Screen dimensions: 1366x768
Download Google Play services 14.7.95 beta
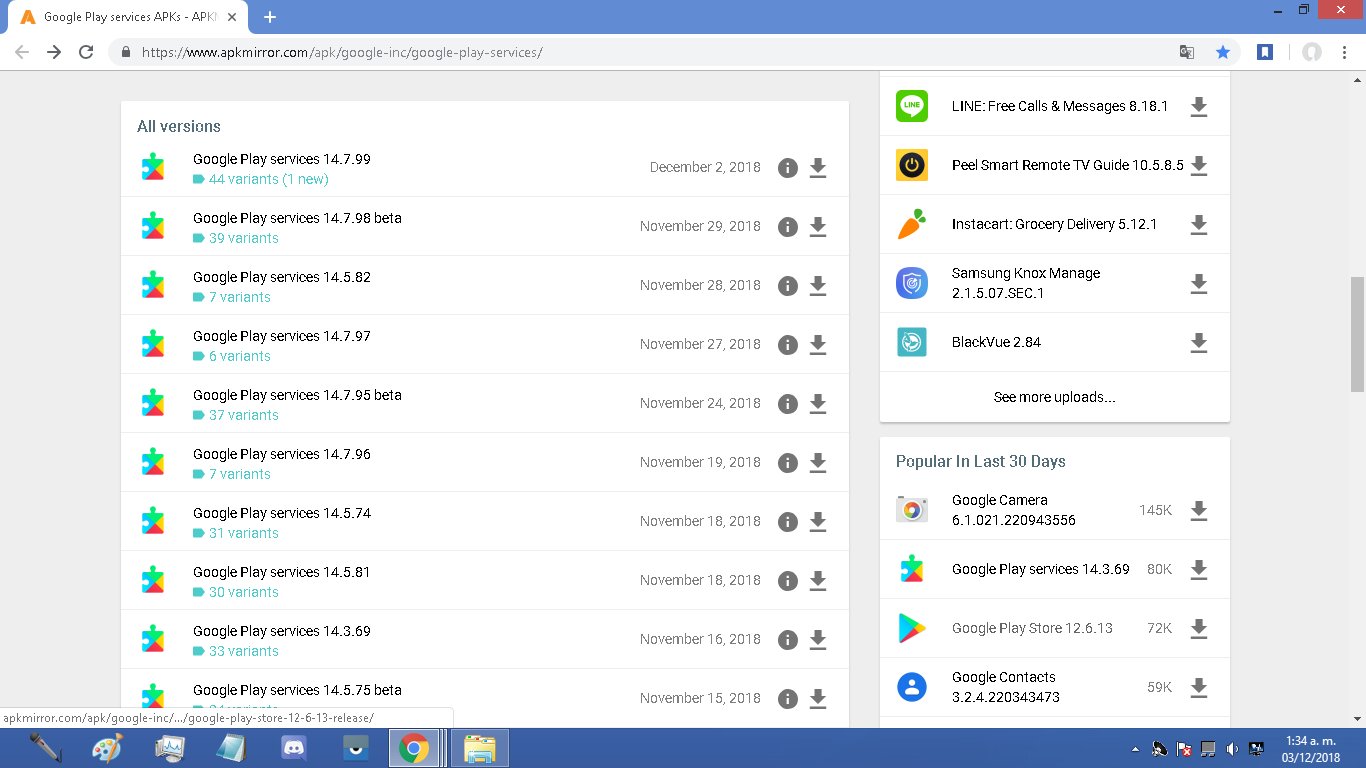pyautogui.click(x=817, y=404)
